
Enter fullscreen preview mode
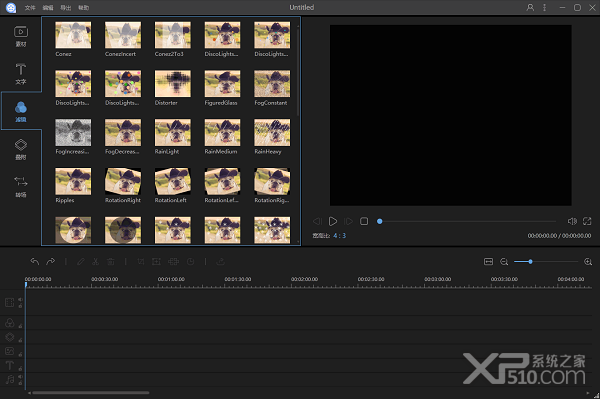coord(587,221)
